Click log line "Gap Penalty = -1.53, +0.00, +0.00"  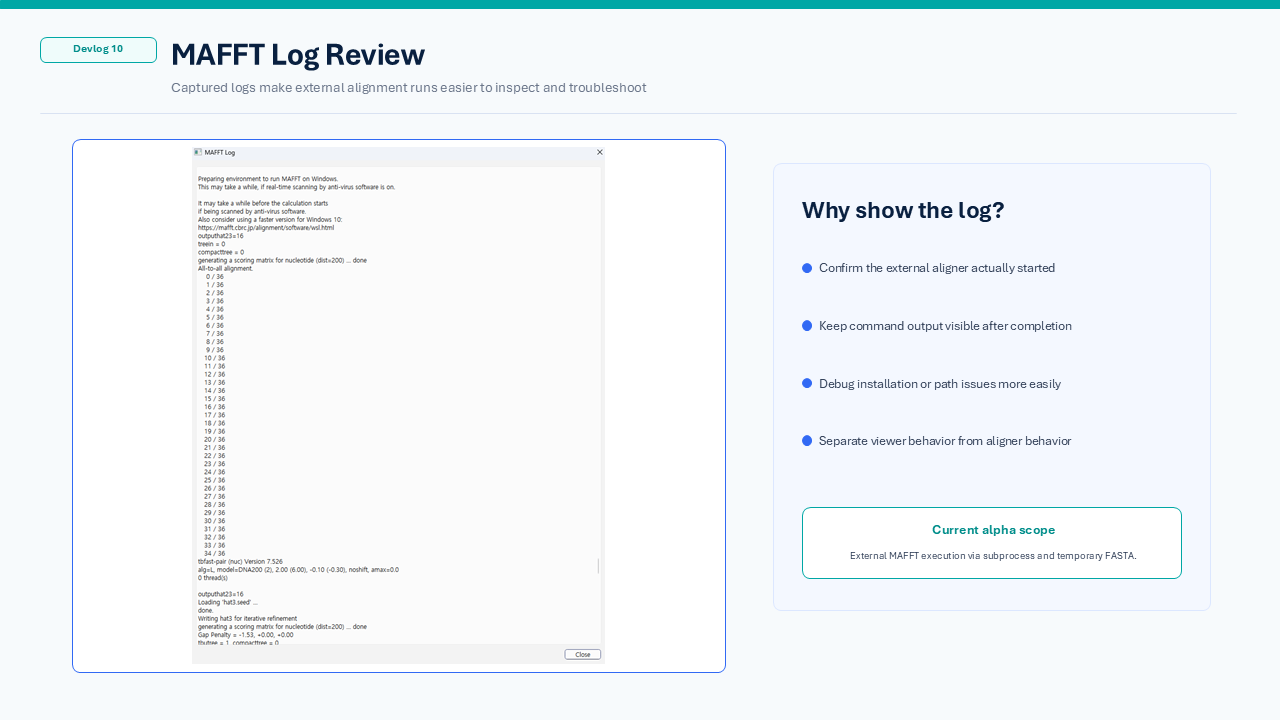pos(246,634)
